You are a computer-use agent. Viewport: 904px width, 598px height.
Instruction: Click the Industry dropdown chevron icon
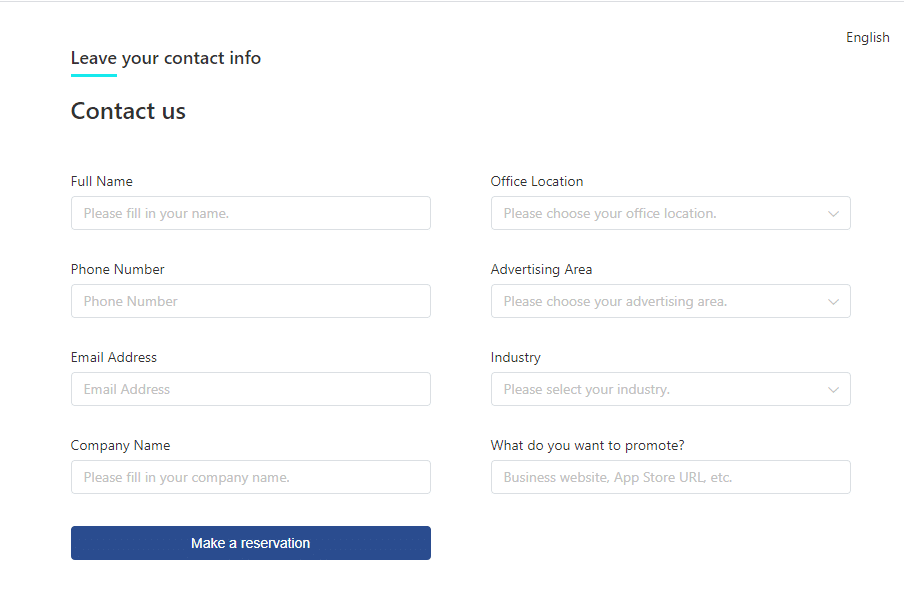833,390
